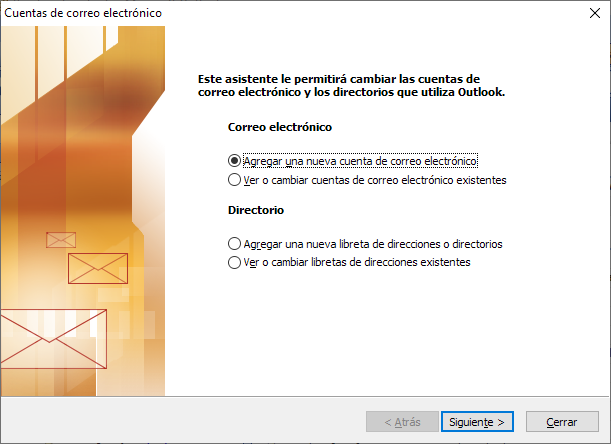Click the Directorio section heading

point(256,210)
